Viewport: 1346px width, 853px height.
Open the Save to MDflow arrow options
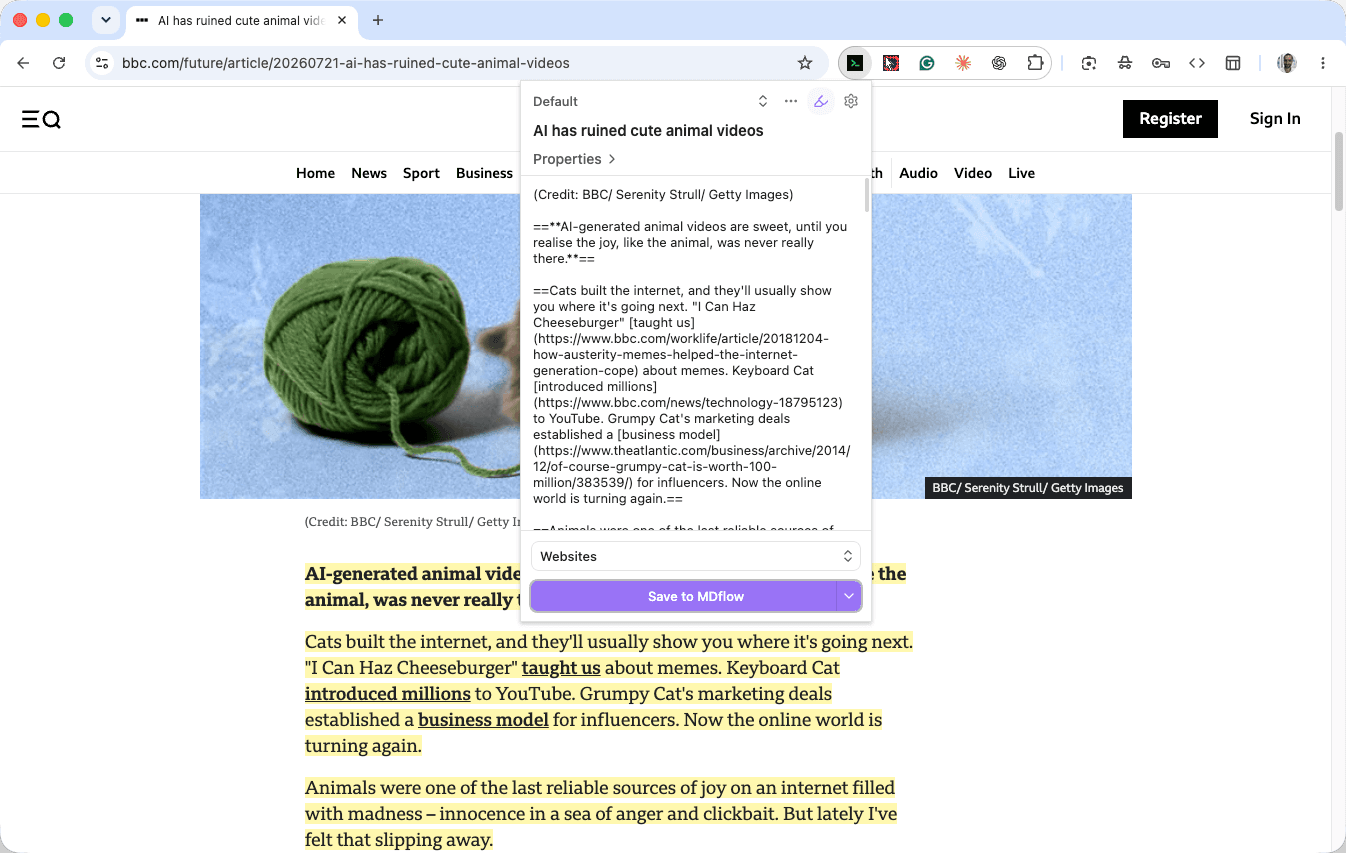[x=849, y=596]
